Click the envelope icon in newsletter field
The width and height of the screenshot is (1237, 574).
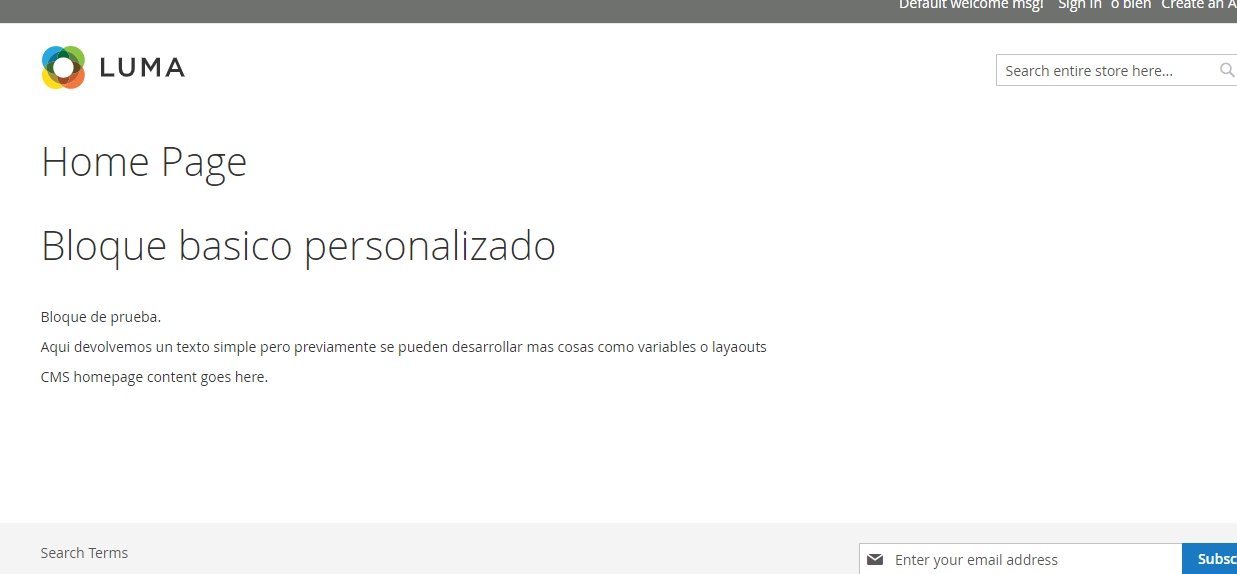tap(875, 559)
